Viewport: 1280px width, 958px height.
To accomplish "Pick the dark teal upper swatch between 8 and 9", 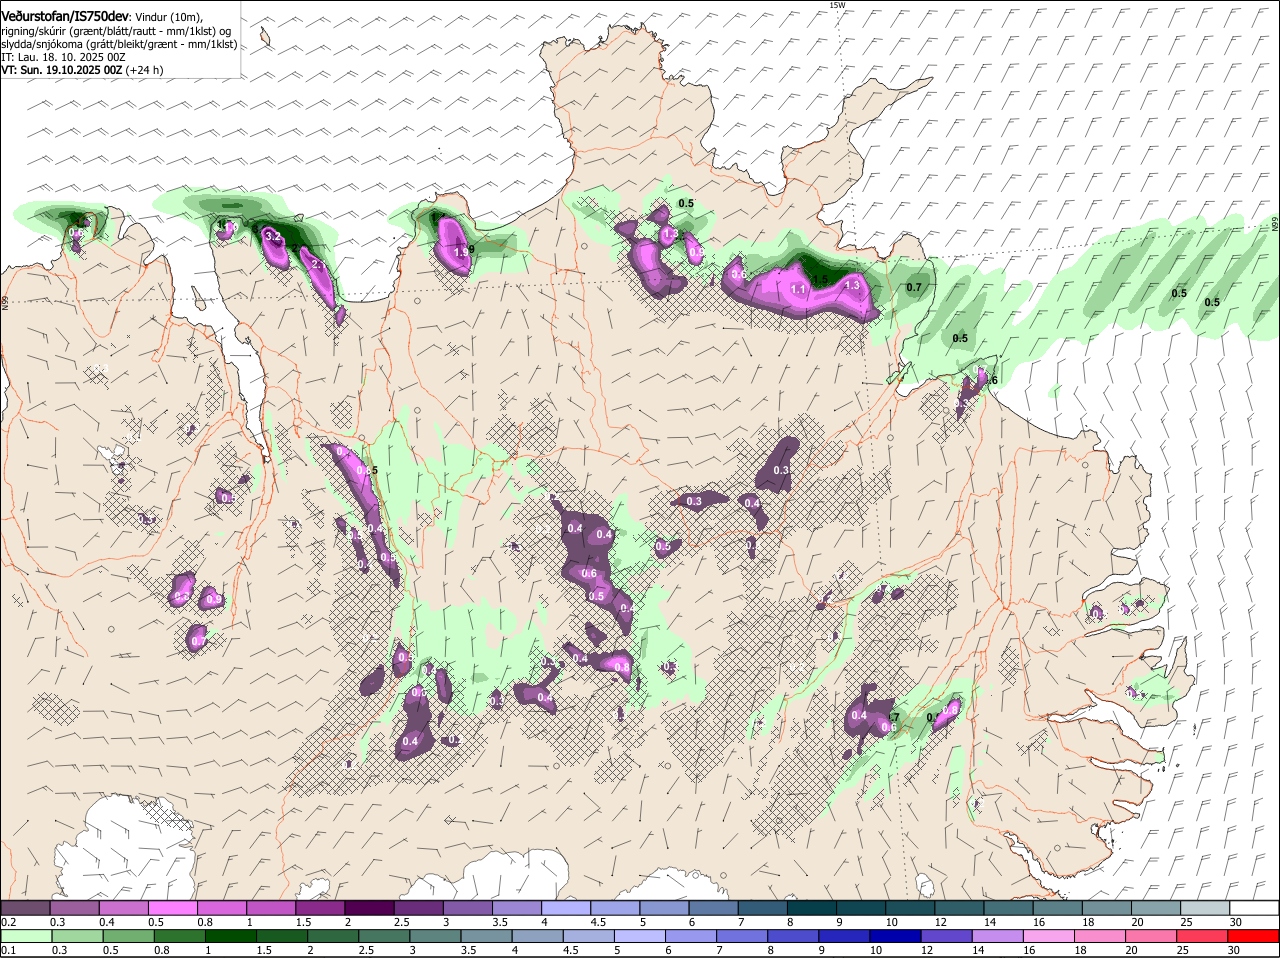I will (812, 907).
